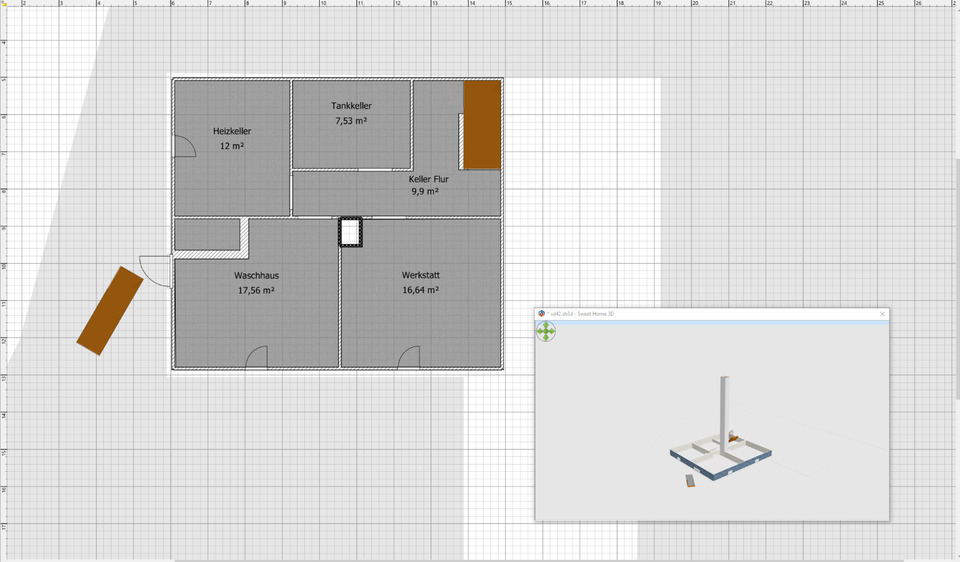Select the door at bottom of Waschhaus
Viewport: 960px width, 562px height.
click(x=257, y=358)
